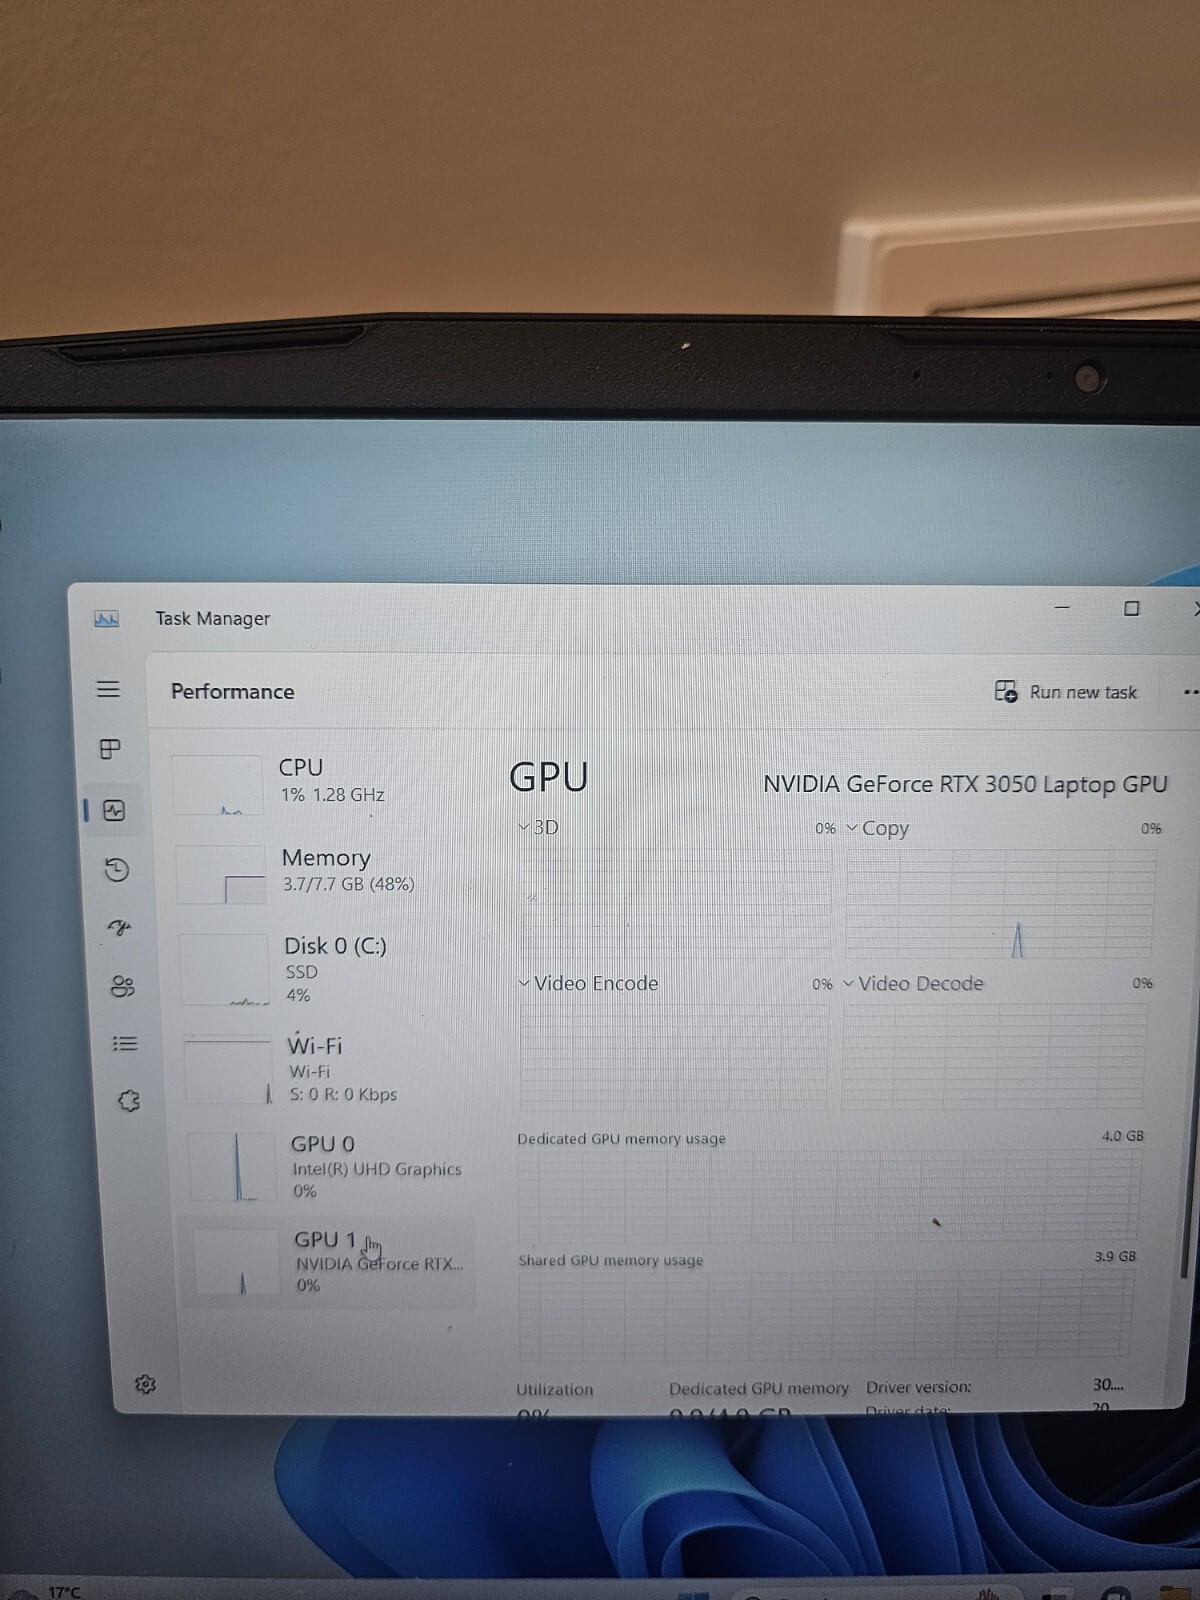1200x1600 pixels.
Task: Select GPU 0 Intel UHD Graphics entry
Action: 330,1166
